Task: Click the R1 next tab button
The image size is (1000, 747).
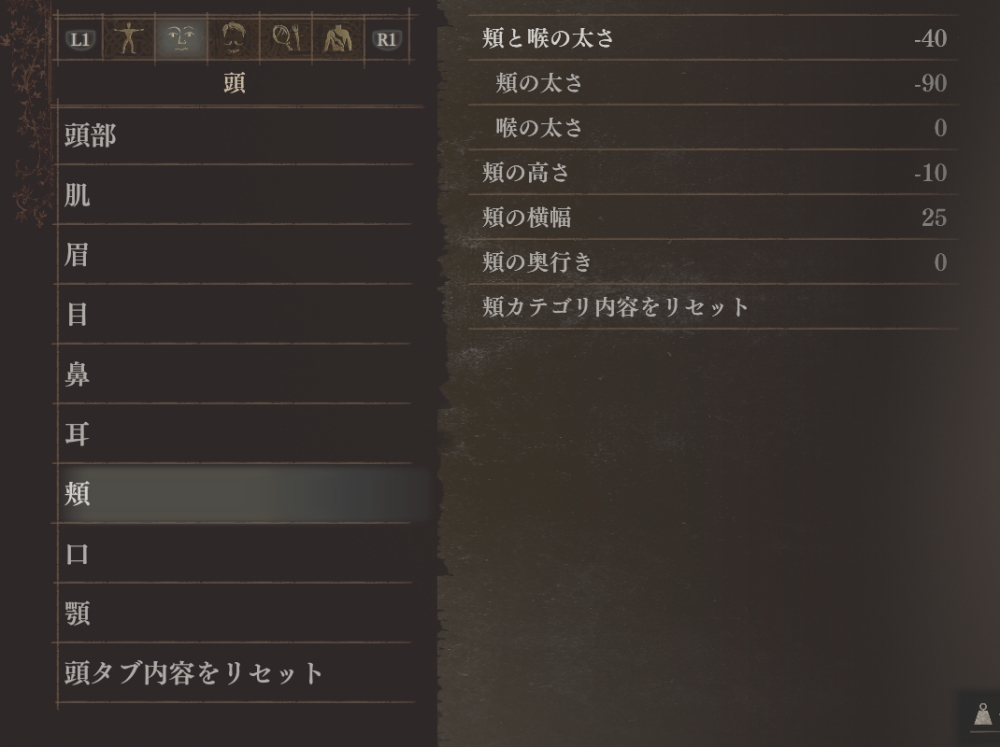Action: (x=386, y=40)
